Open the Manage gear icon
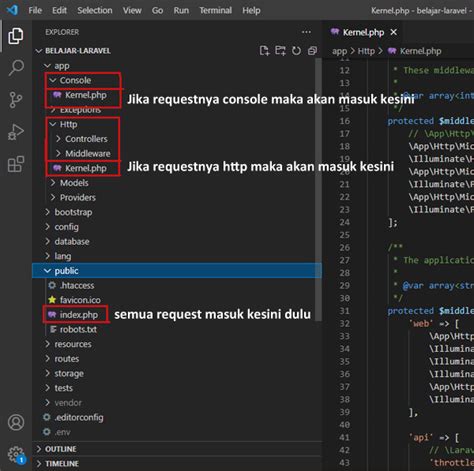Screen dimensions: 474x471 16,454
